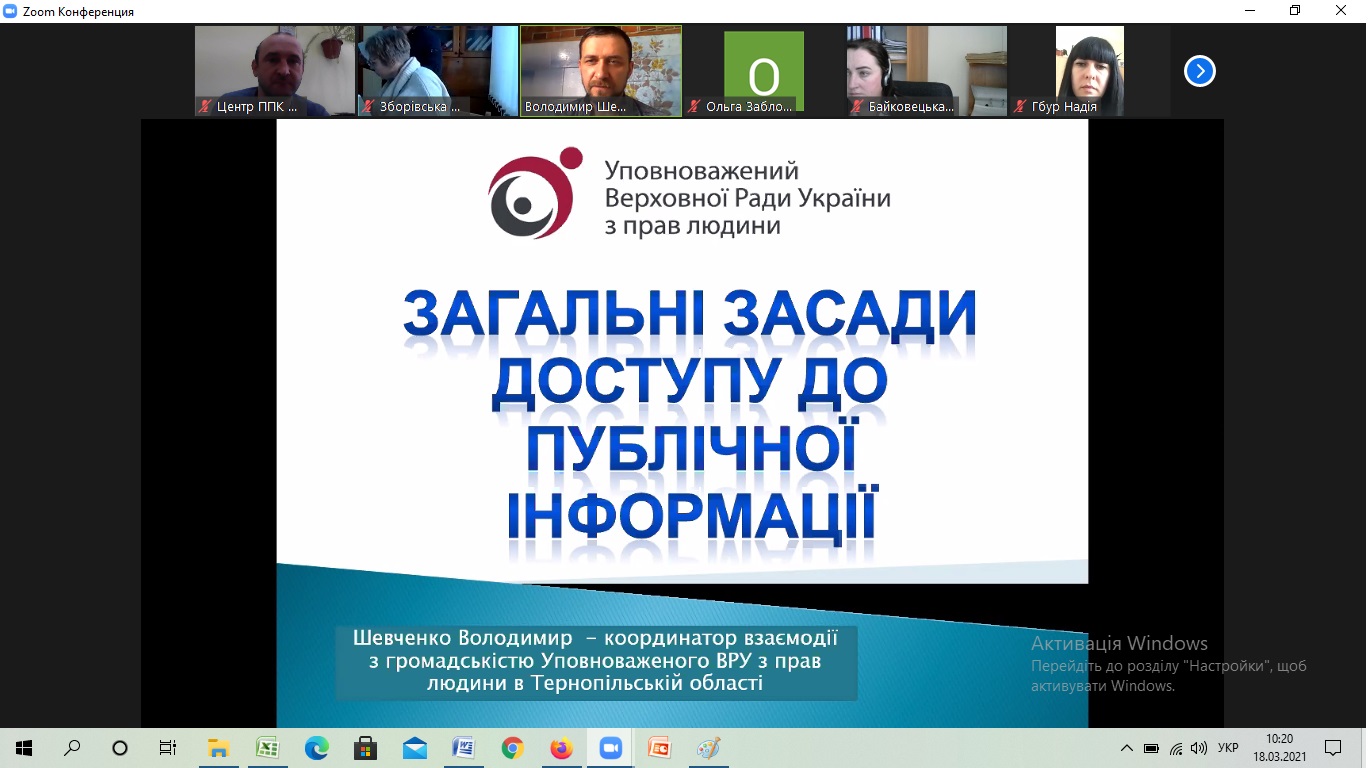Screen dimensions: 1368x768
Task: Click the muted mic icon of Зборівська
Action: click(369, 106)
